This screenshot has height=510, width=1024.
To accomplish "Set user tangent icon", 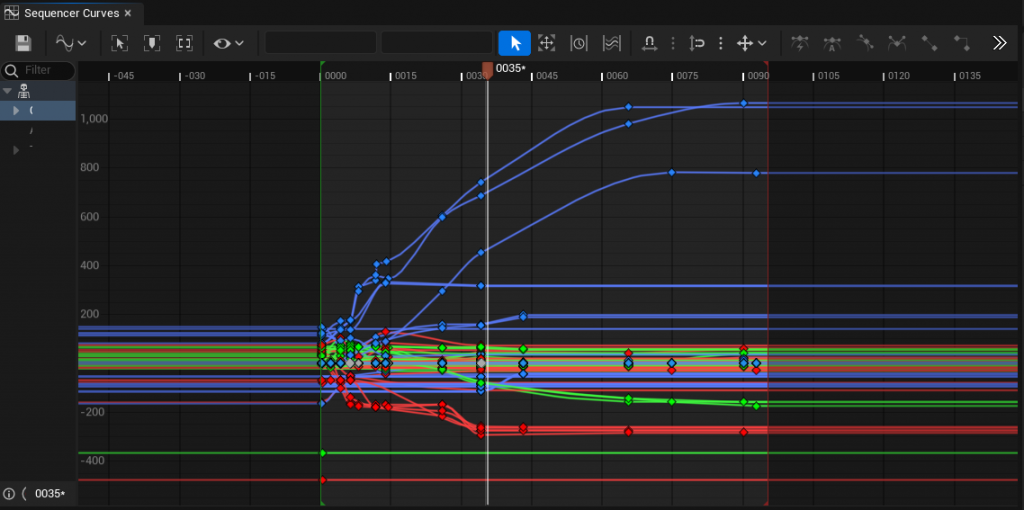I will click(x=865, y=43).
